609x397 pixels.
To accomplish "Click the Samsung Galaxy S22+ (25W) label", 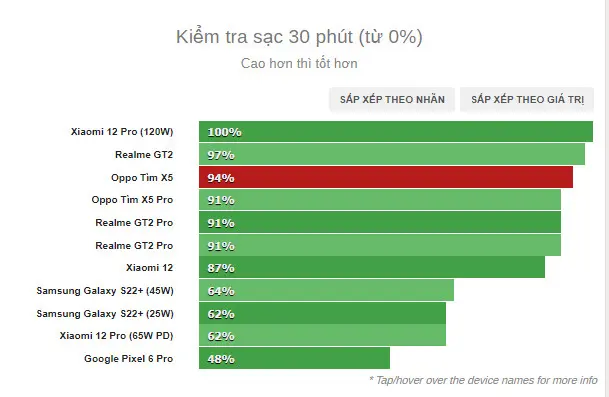I will (x=105, y=313).
